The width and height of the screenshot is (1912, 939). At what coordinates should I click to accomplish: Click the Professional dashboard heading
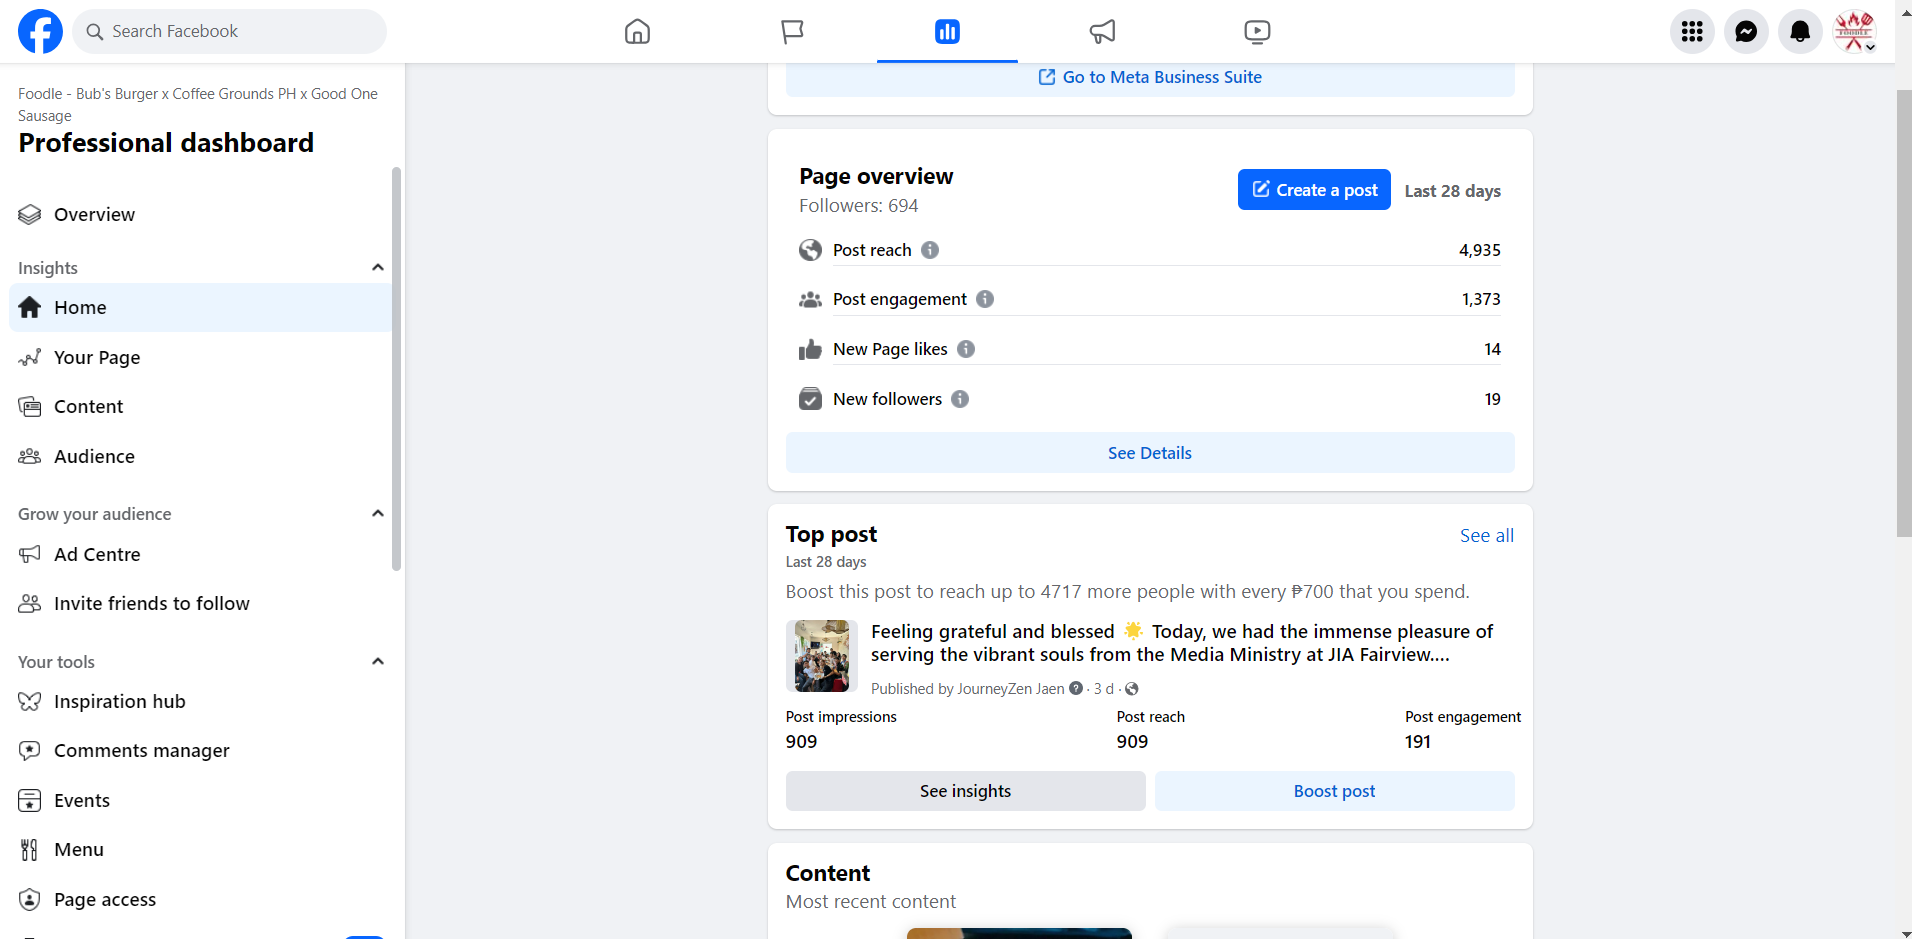click(x=166, y=143)
